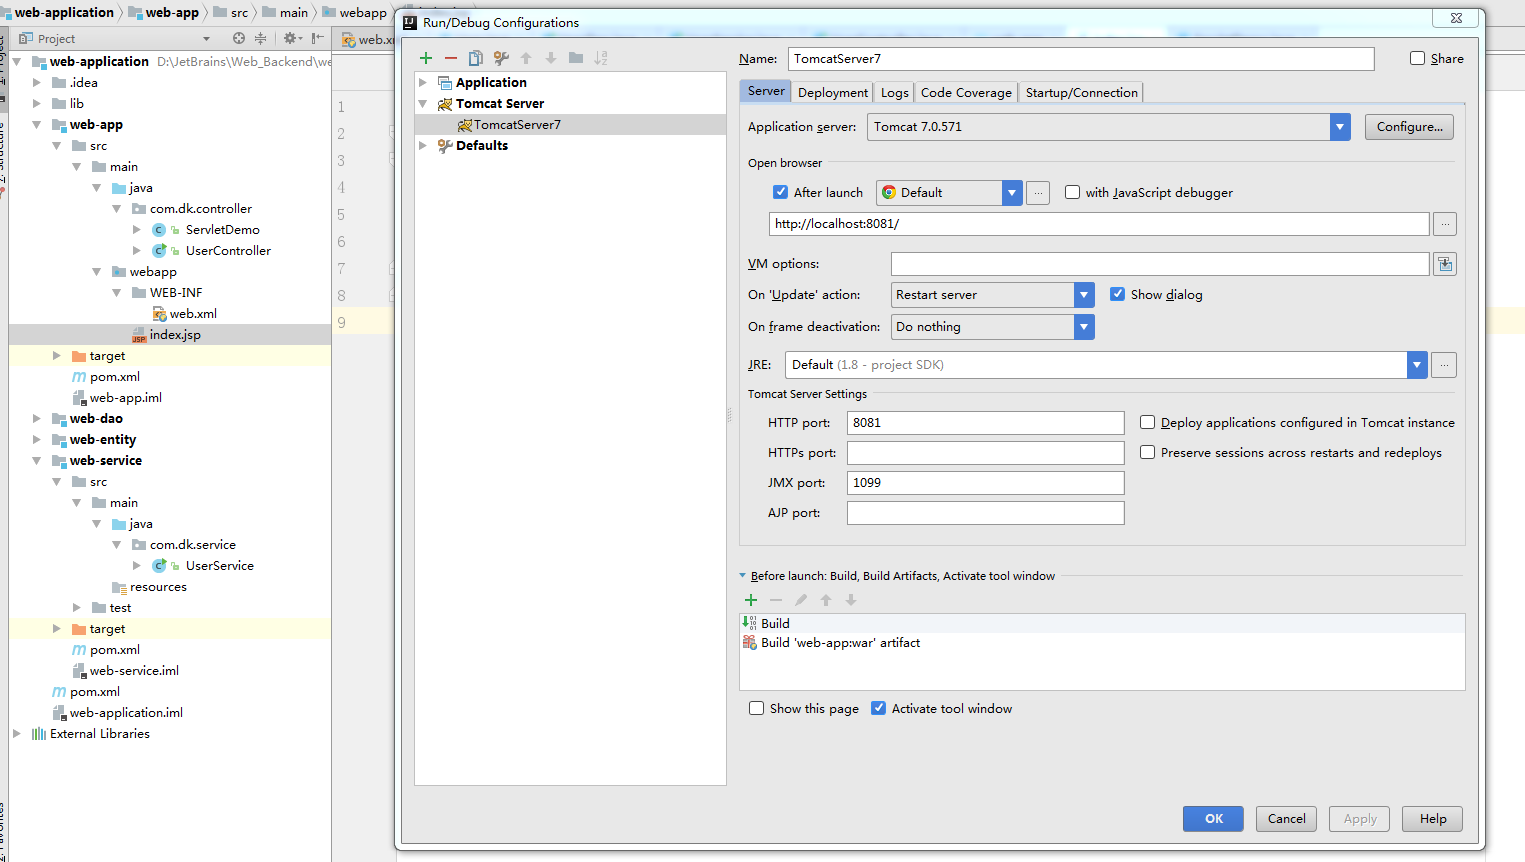Sort configurations alphabetically icon

(x=601, y=58)
